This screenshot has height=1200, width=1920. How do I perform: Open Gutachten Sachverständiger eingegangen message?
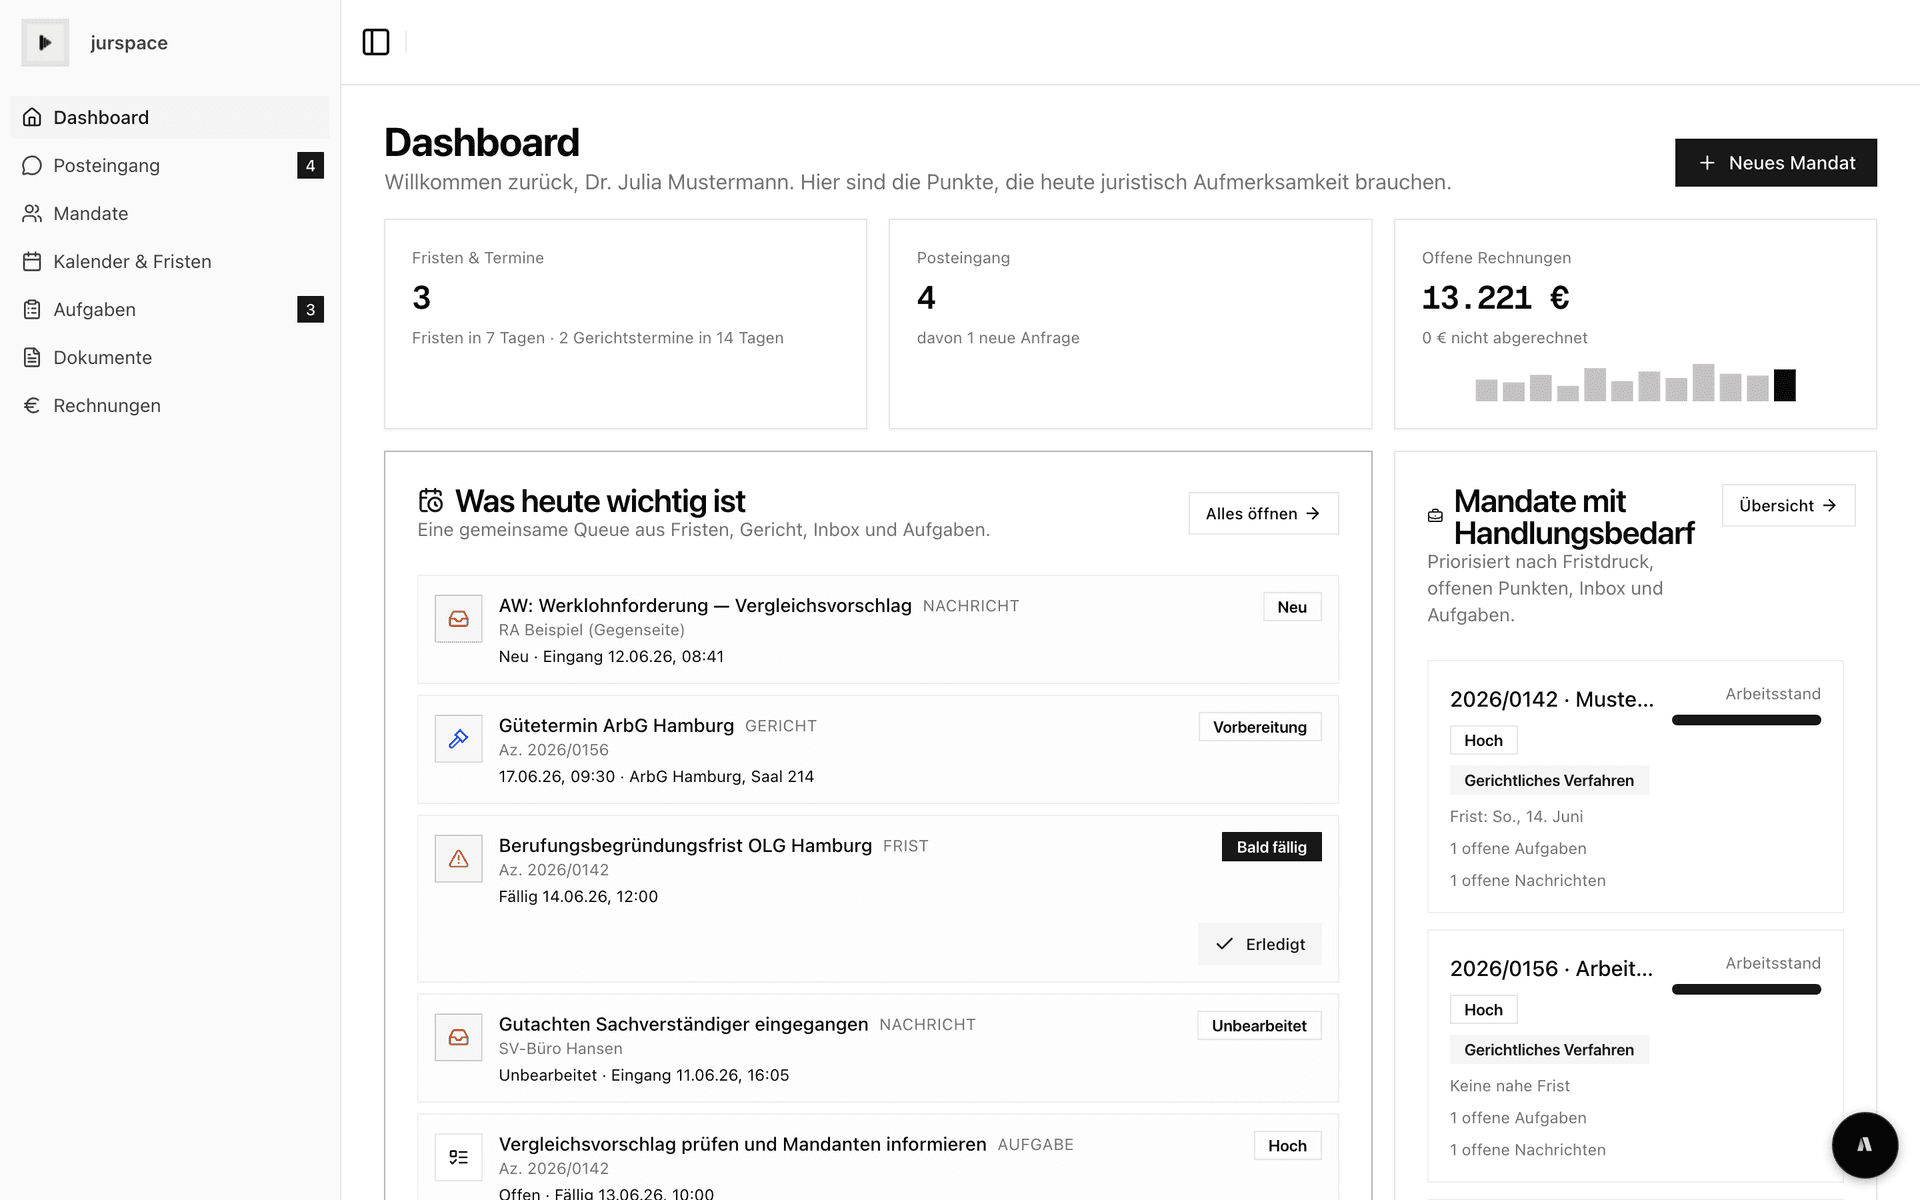tap(878, 1048)
